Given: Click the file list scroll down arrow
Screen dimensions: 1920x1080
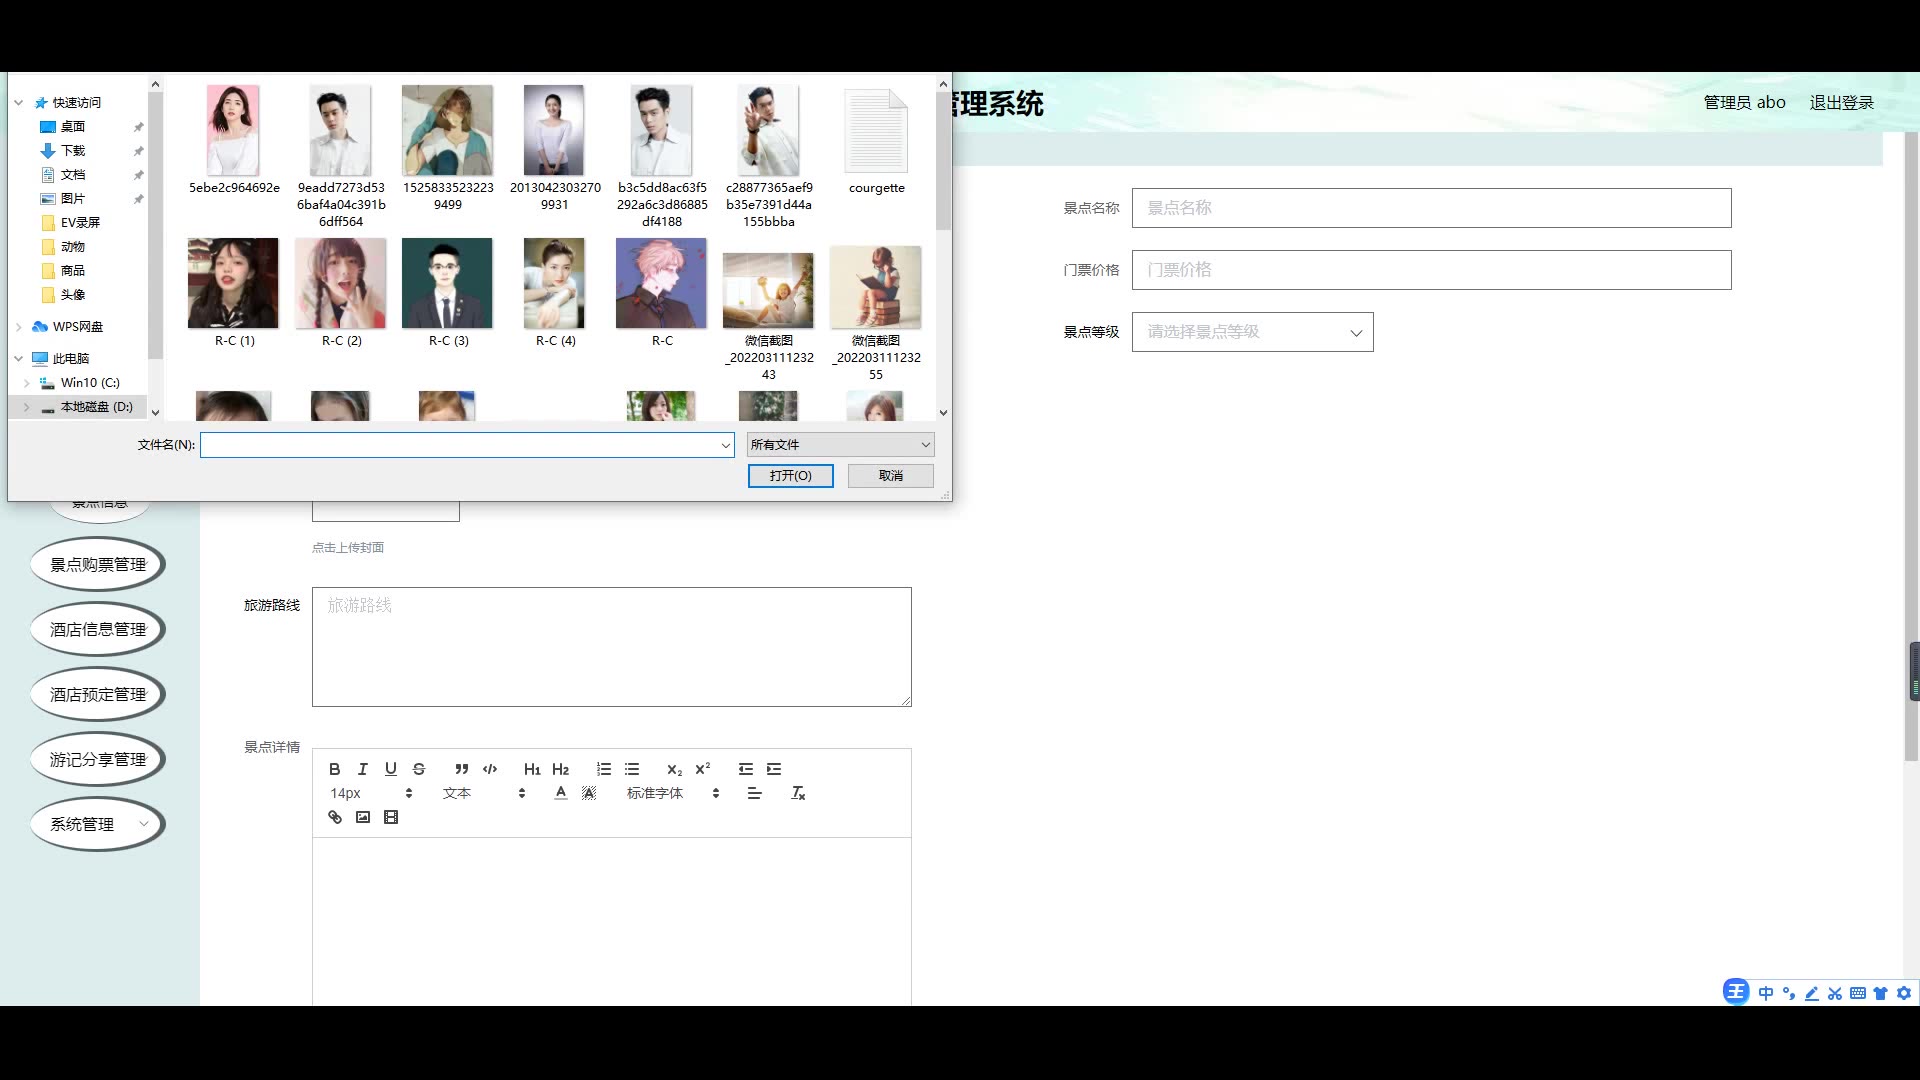Looking at the screenshot, I should click(x=943, y=412).
